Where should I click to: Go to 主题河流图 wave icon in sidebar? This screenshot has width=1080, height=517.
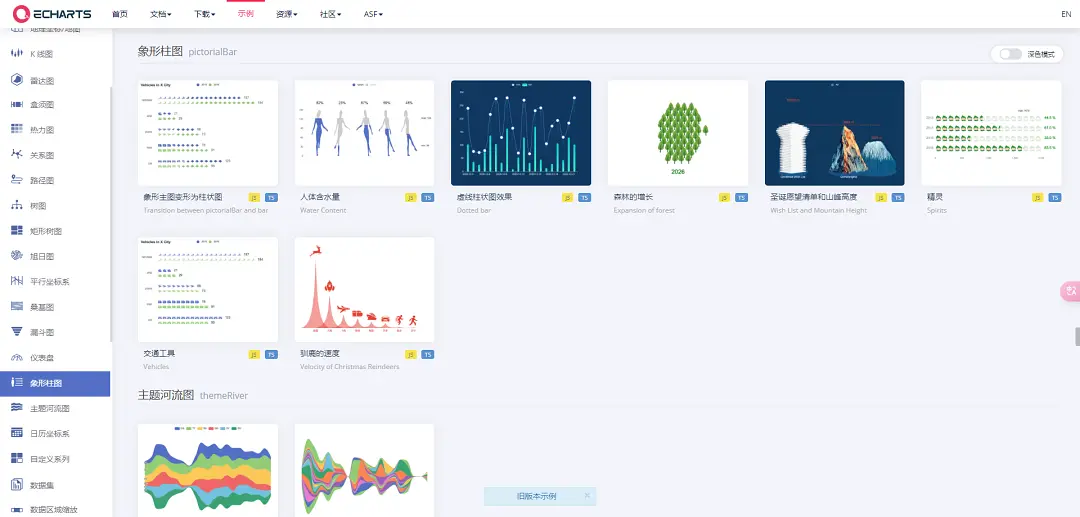pos(17,408)
